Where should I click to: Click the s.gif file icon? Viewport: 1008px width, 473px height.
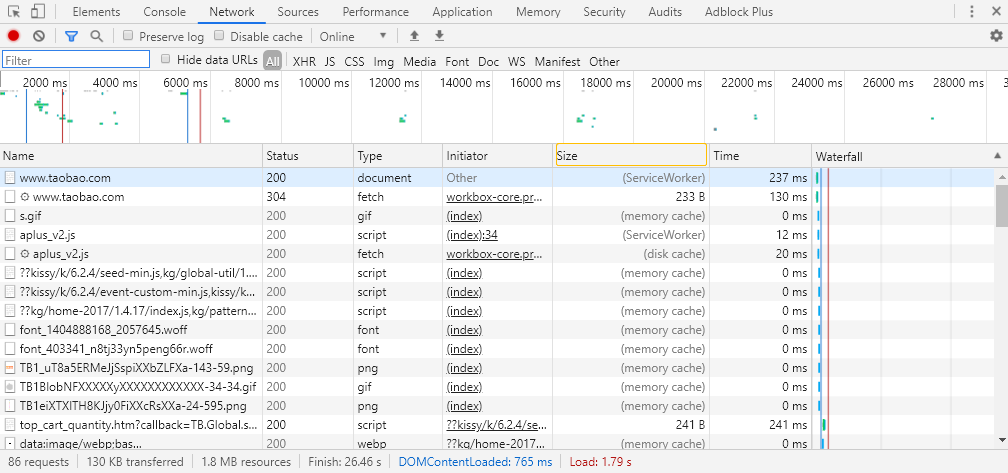pyautogui.click(x=10, y=216)
